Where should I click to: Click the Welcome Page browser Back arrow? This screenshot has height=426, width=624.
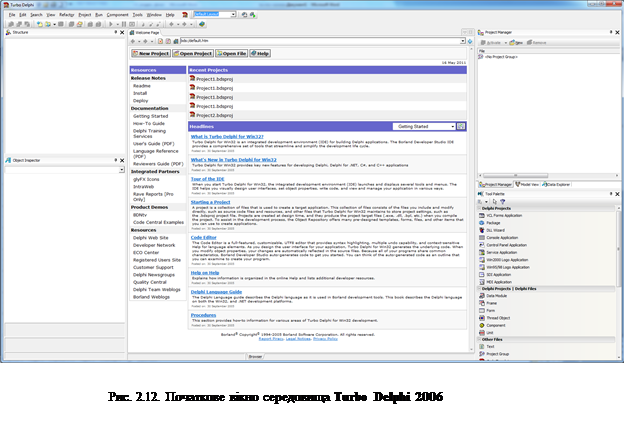pyautogui.click(x=133, y=41)
